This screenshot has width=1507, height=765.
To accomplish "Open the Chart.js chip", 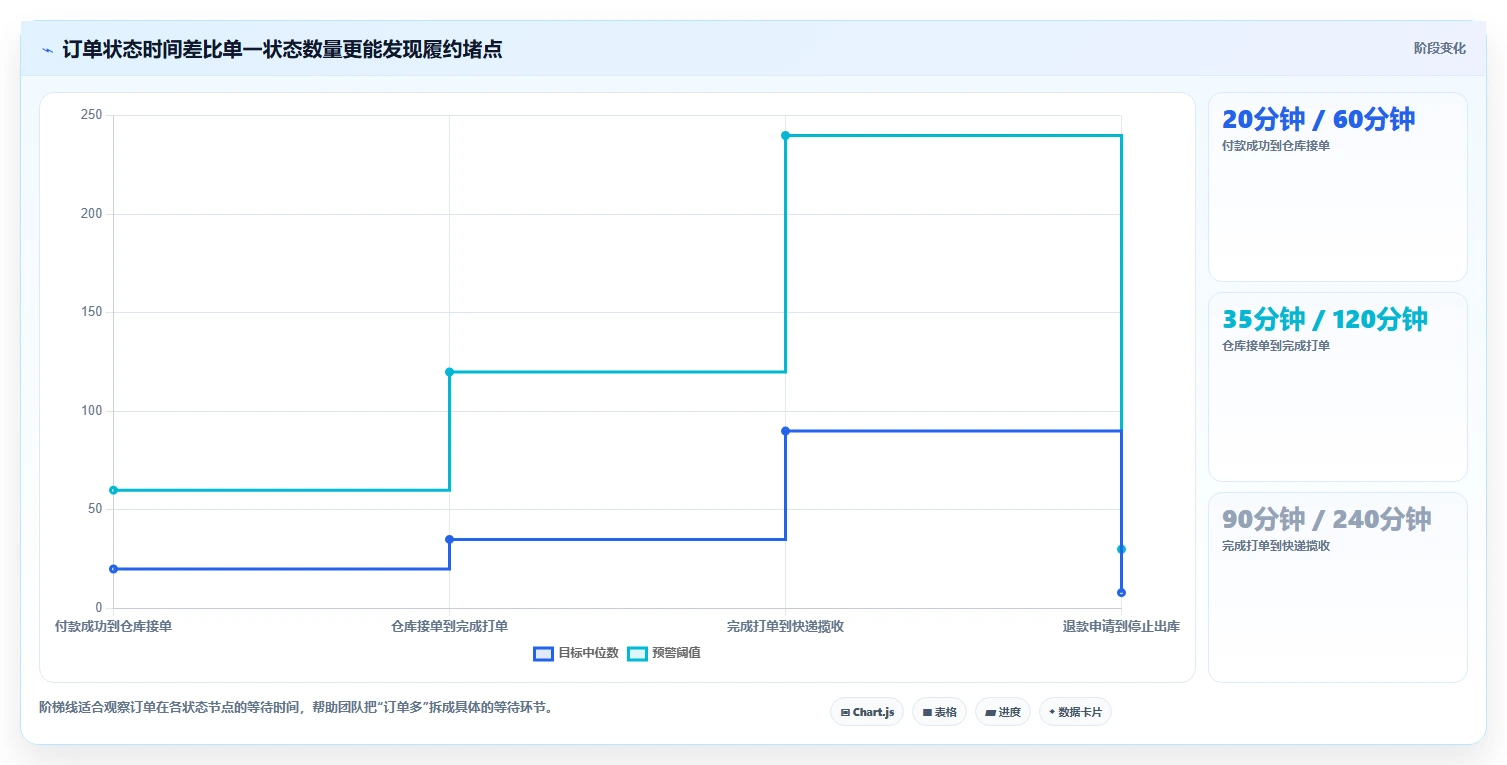I will tap(867, 712).
